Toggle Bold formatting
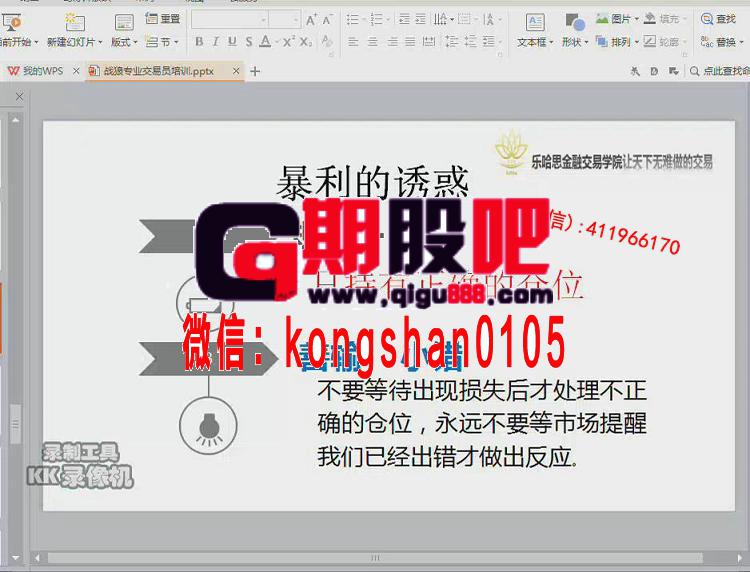Viewport: 750px width, 572px height. click(199, 42)
